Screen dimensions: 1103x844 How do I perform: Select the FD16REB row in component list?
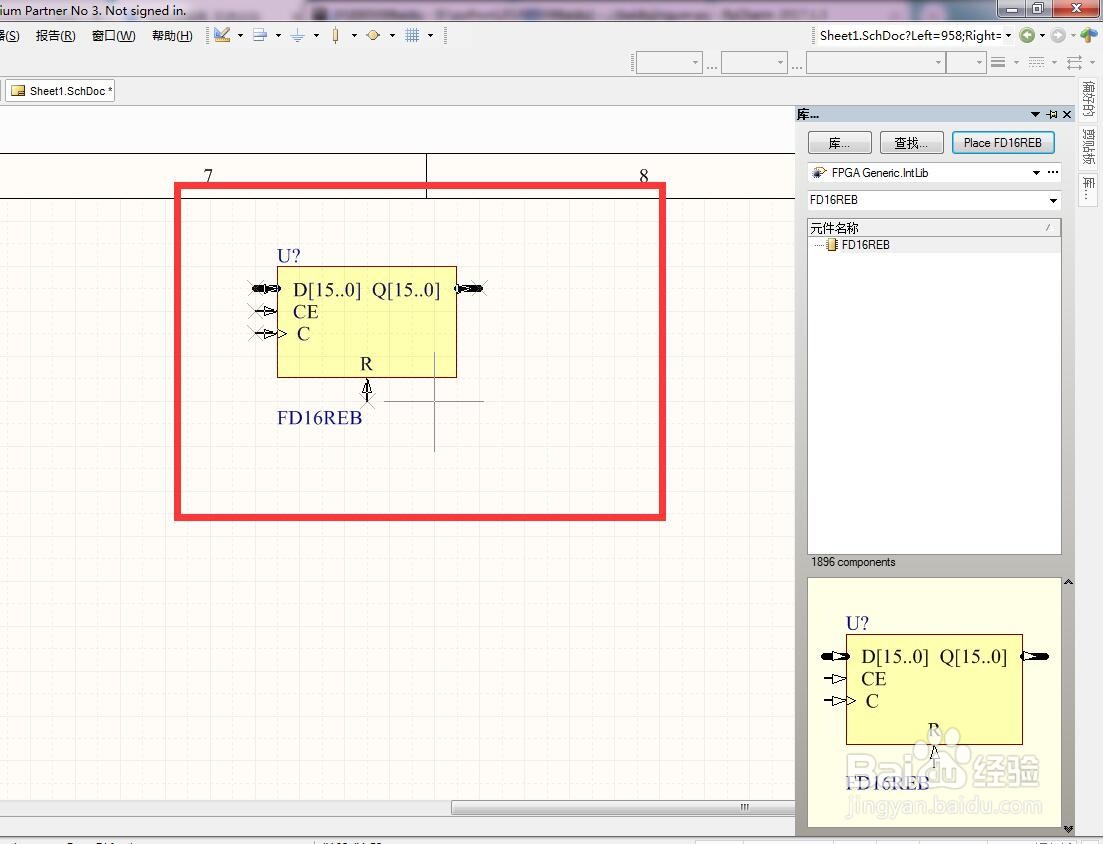click(x=933, y=245)
